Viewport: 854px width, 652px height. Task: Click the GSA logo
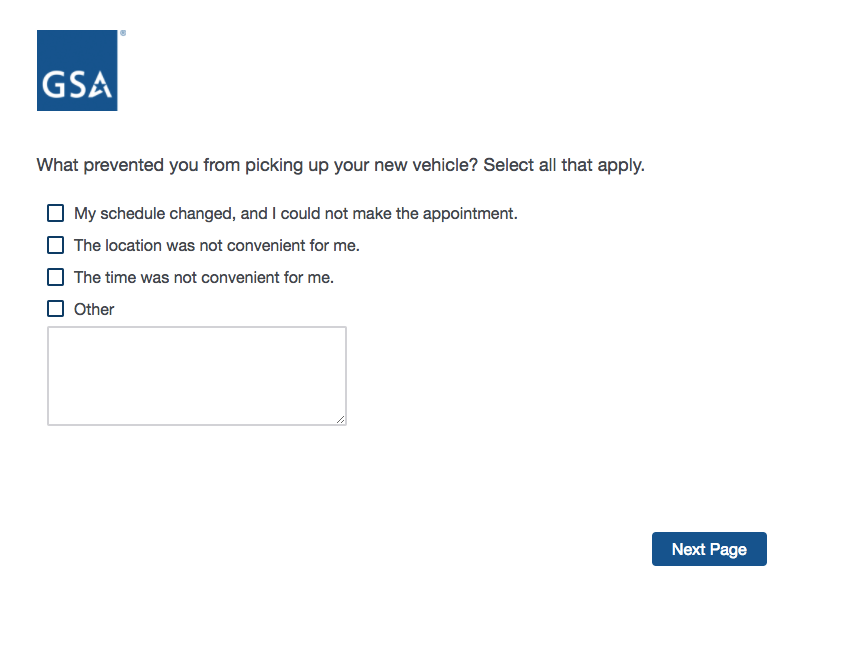pyautogui.click(x=77, y=70)
